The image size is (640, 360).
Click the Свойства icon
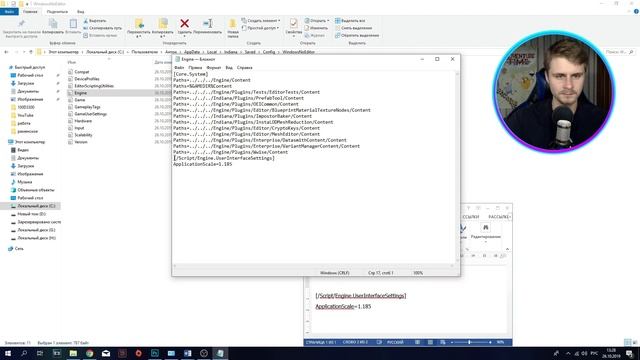pyautogui.click(x=293, y=24)
